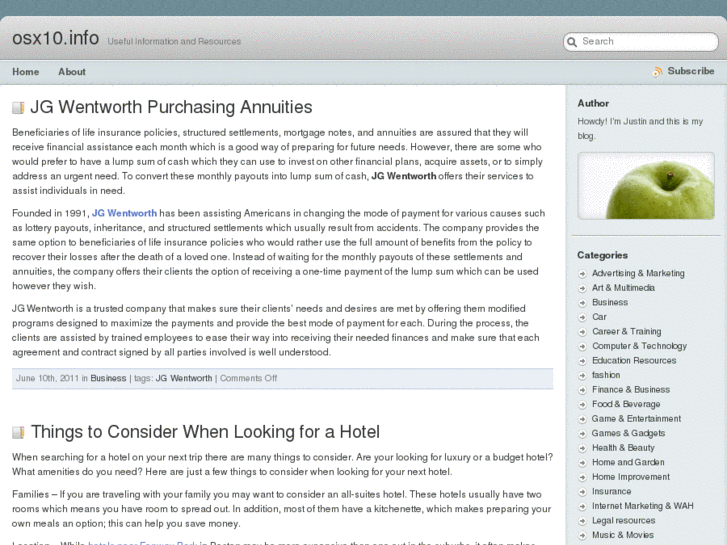The image size is (727, 545).
Task: Click the arrow bullet next to Career & Training
Action: click(x=582, y=332)
